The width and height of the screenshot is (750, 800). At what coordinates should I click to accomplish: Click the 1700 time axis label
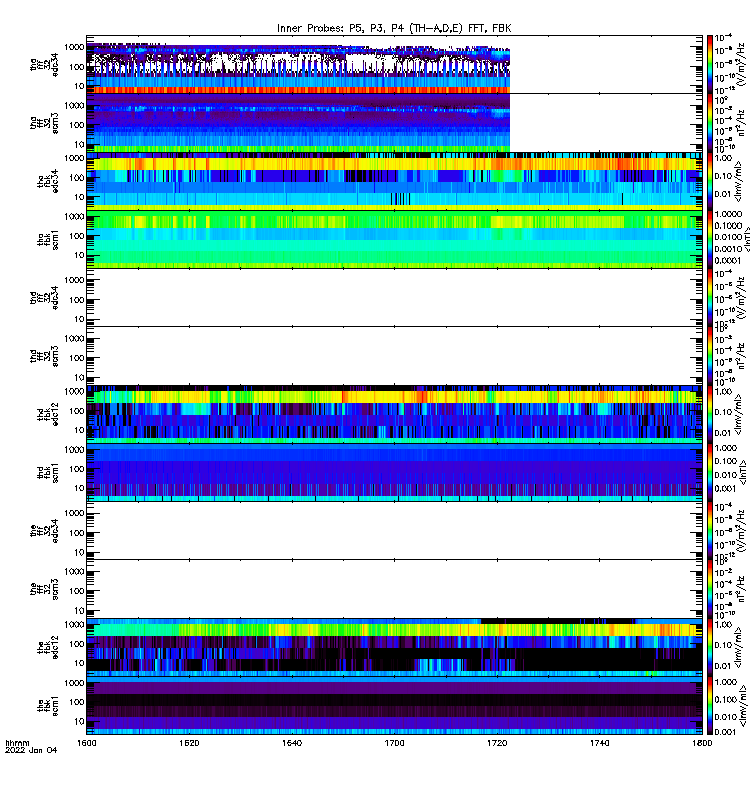coord(394,743)
